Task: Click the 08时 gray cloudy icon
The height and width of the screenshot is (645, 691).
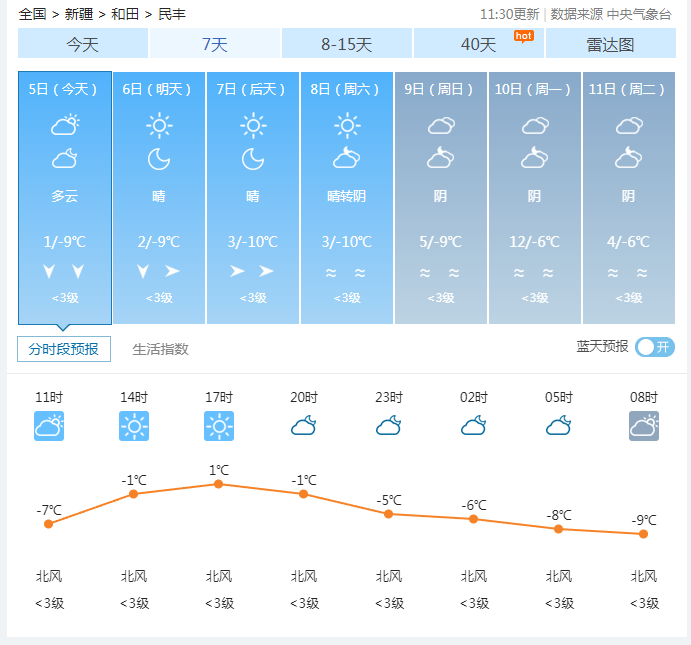Action: point(644,426)
